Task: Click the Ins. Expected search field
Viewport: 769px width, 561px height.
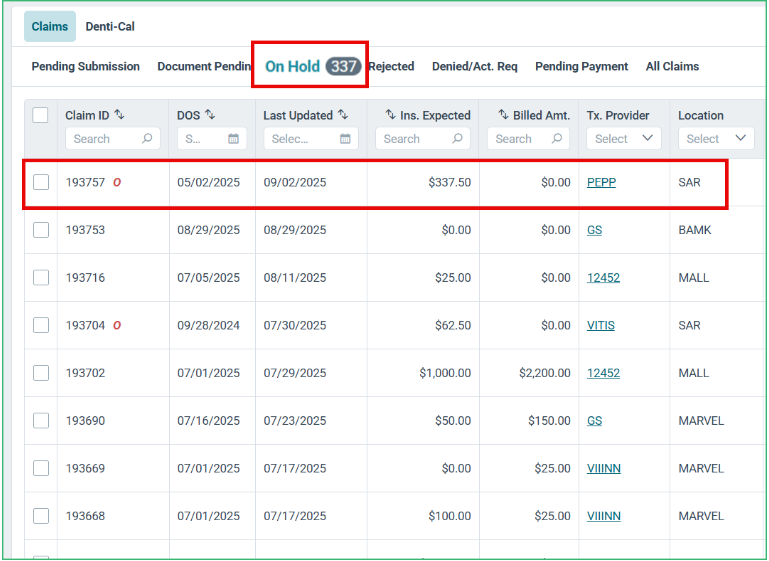Action: 423,139
